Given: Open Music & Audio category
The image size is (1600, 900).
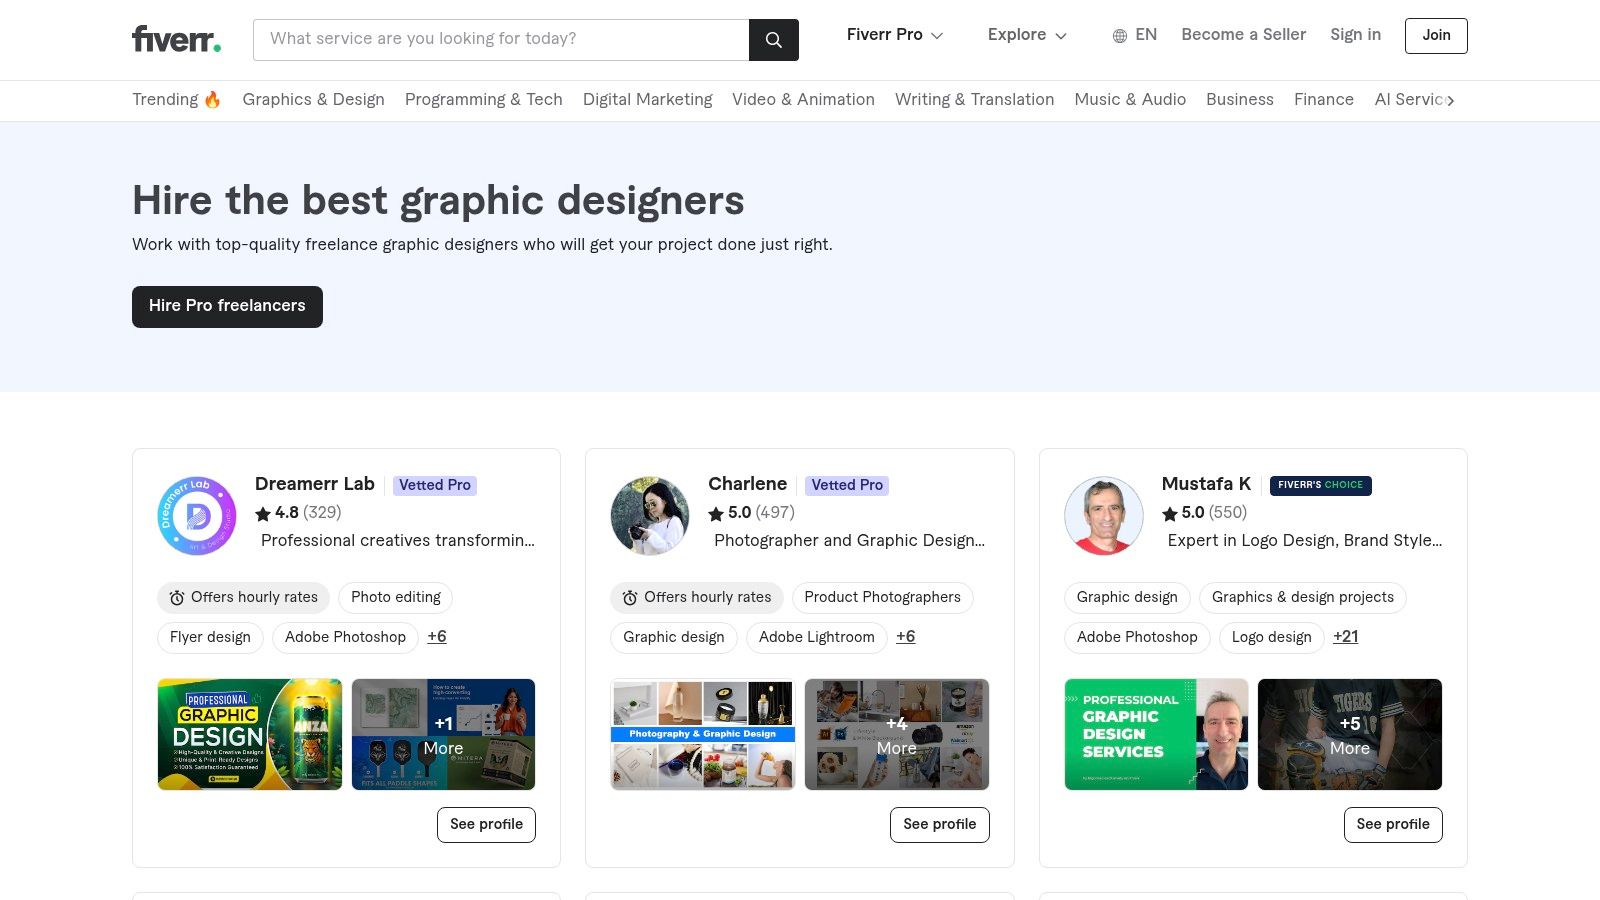Looking at the screenshot, I should tap(1130, 100).
